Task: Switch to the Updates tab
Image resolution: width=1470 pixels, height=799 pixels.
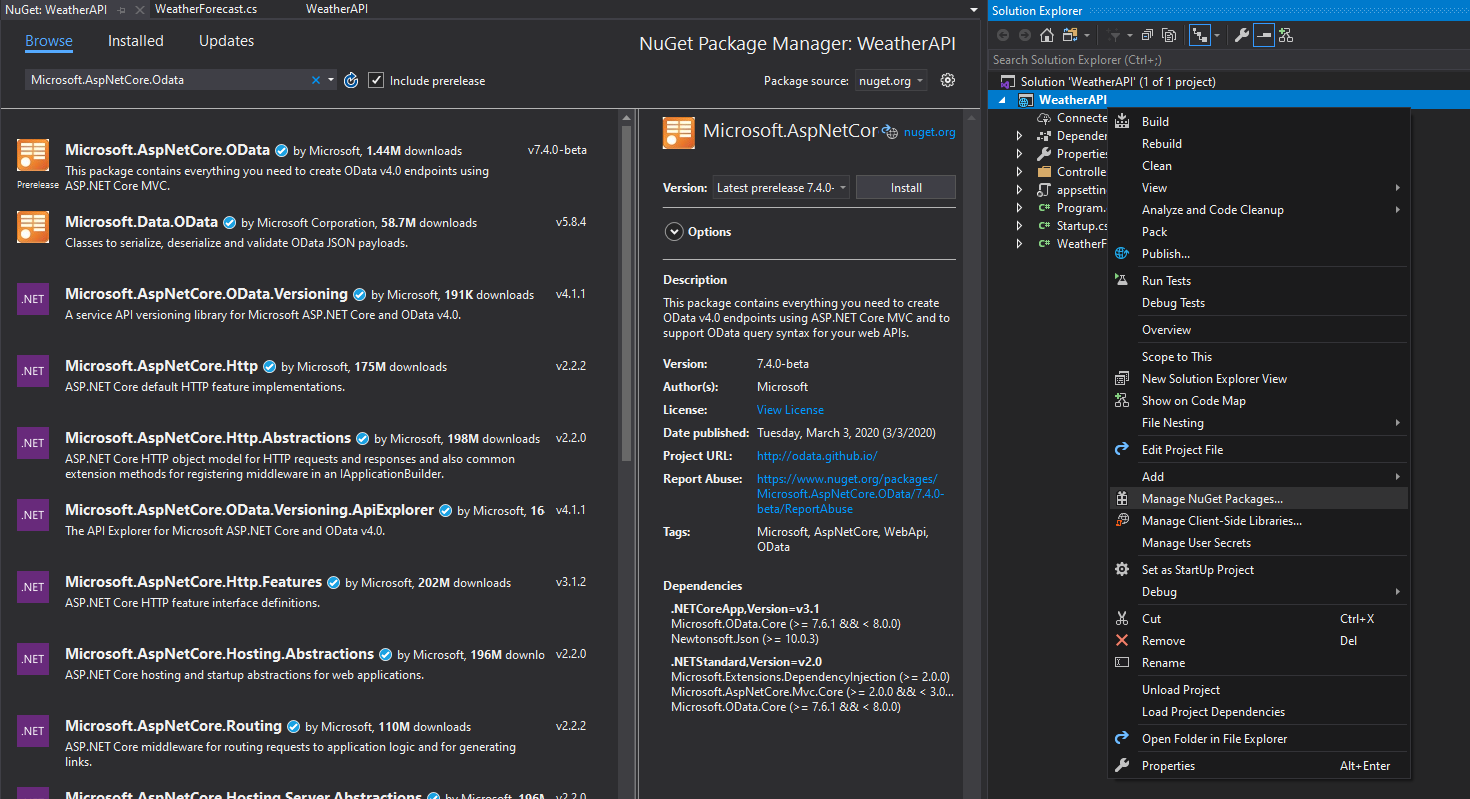Action: point(226,41)
